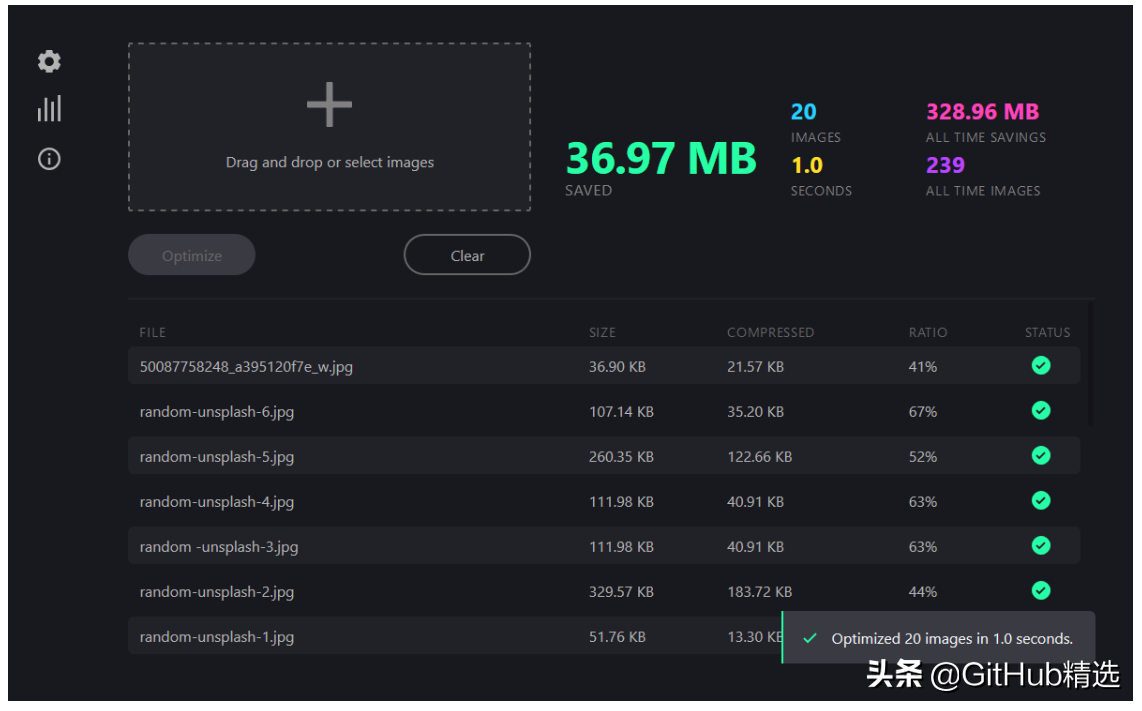Screen dimensions: 1142x711
Task: Open Settings with the gear icon
Action: click(48, 61)
